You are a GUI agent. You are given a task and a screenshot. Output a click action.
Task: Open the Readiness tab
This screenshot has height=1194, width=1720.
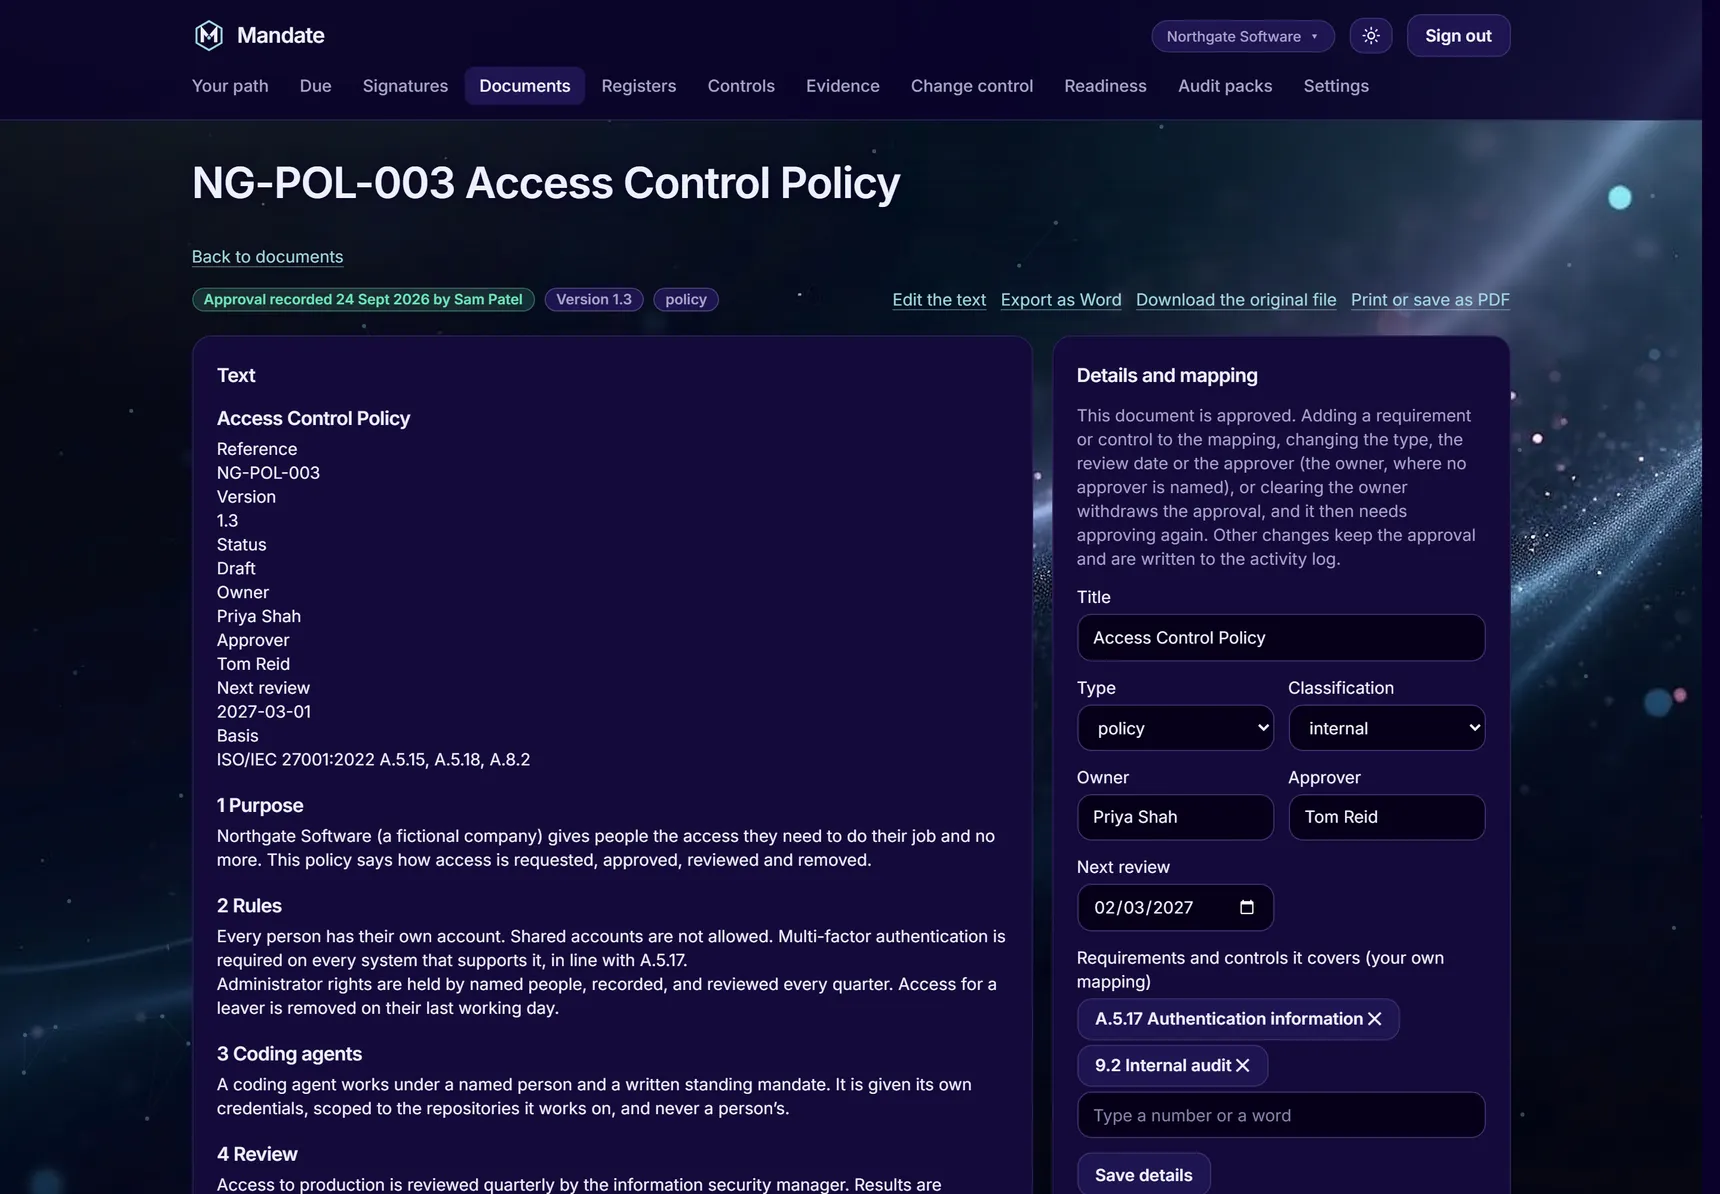tap(1105, 86)
